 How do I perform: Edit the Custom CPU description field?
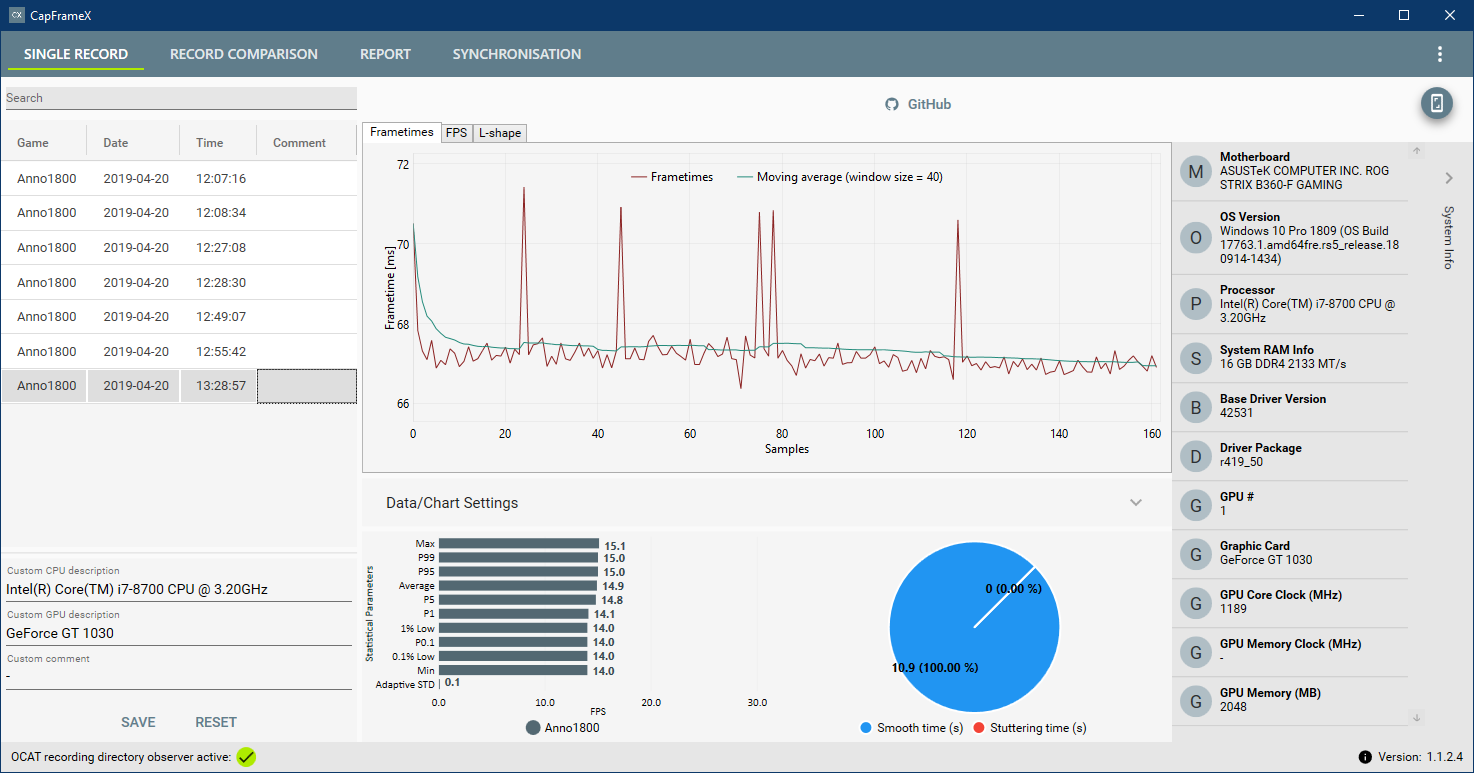(x=179, y=589)
